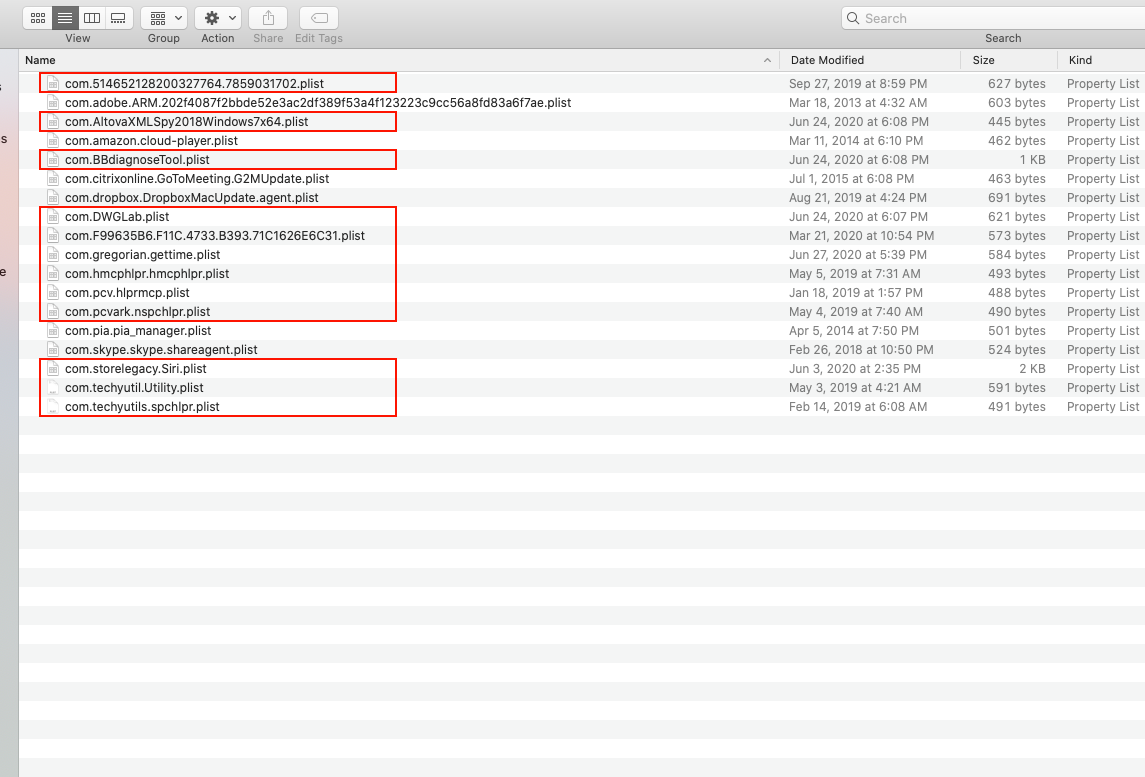
Task: Click file icon of com.gregorian.gettime.plist
Action: tap(53, 254)
